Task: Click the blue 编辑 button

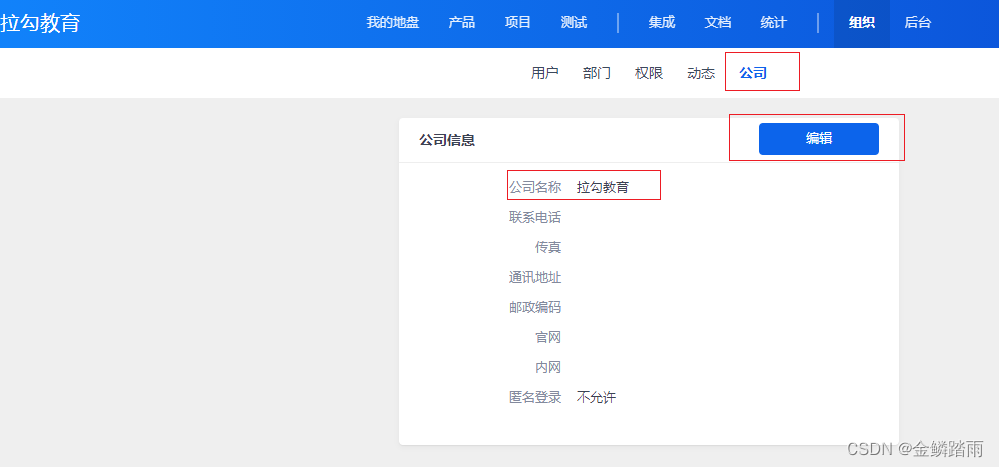Action: click(819, 139)
